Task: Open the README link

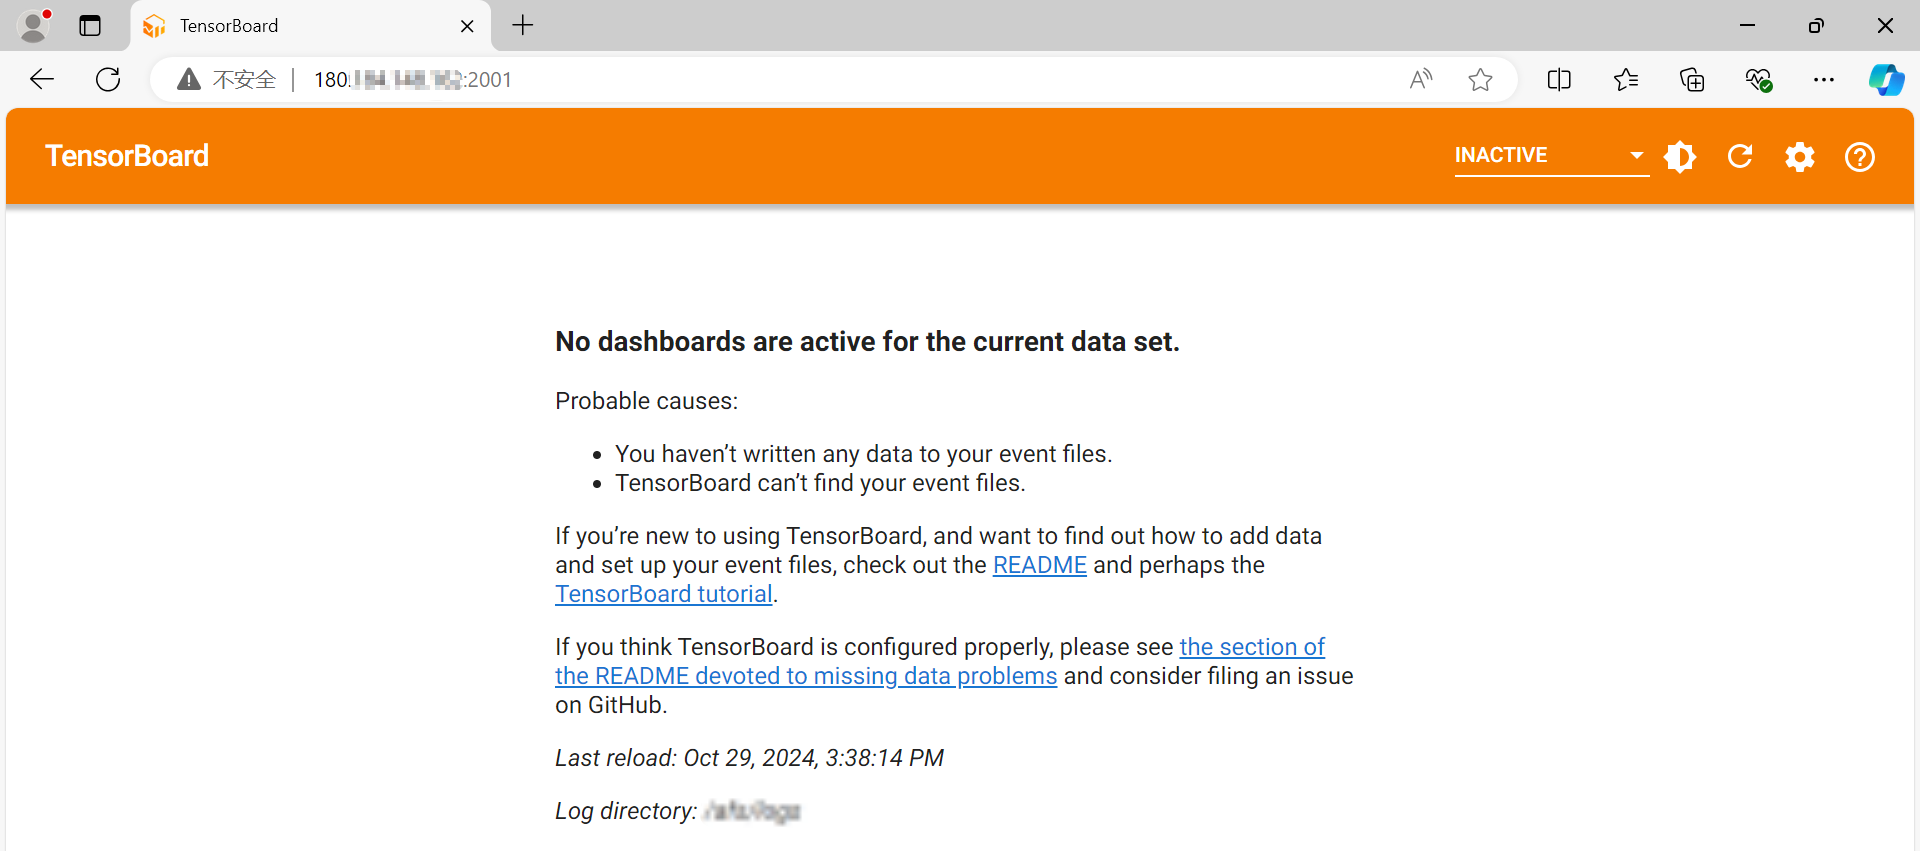Action: click(x=1039, y=566)
